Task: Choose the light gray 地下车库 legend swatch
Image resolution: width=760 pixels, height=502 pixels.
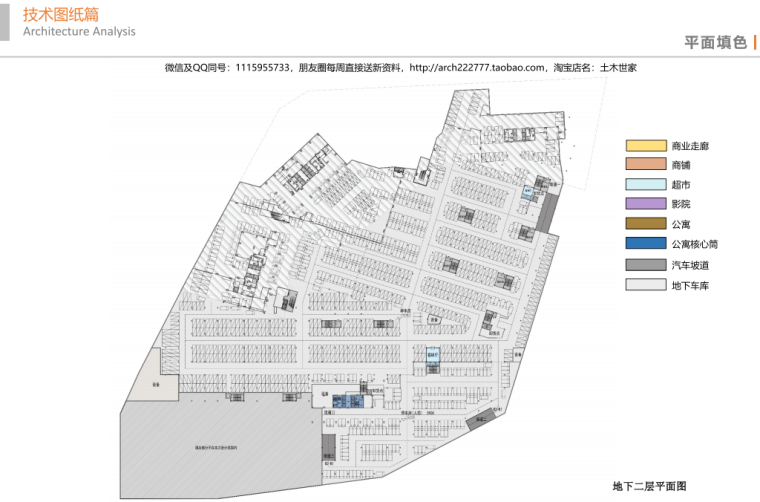Action: 644,285
